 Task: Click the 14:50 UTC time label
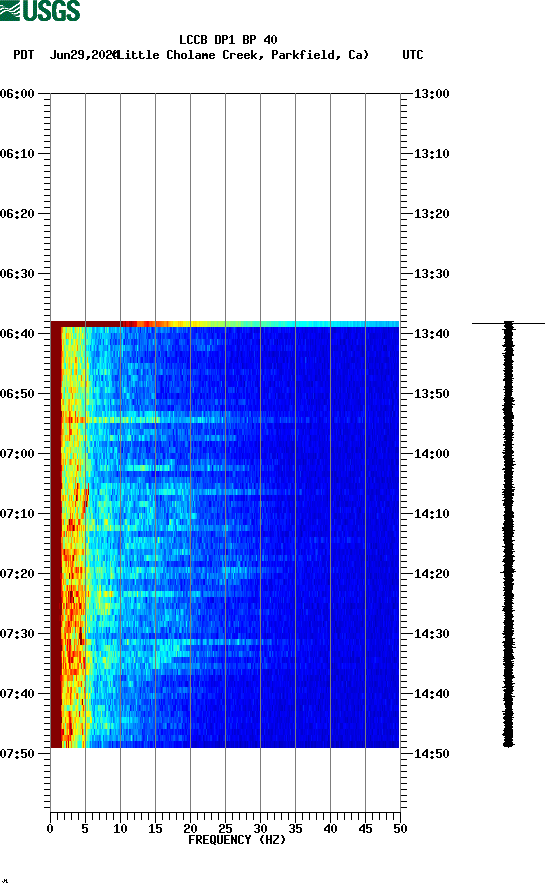(x=431, y=754)
